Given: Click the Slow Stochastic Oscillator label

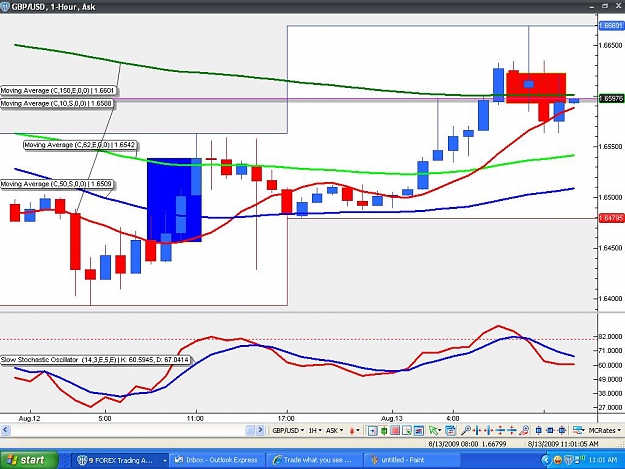Looking at the screenshot, I should click(x=95, y=360).
